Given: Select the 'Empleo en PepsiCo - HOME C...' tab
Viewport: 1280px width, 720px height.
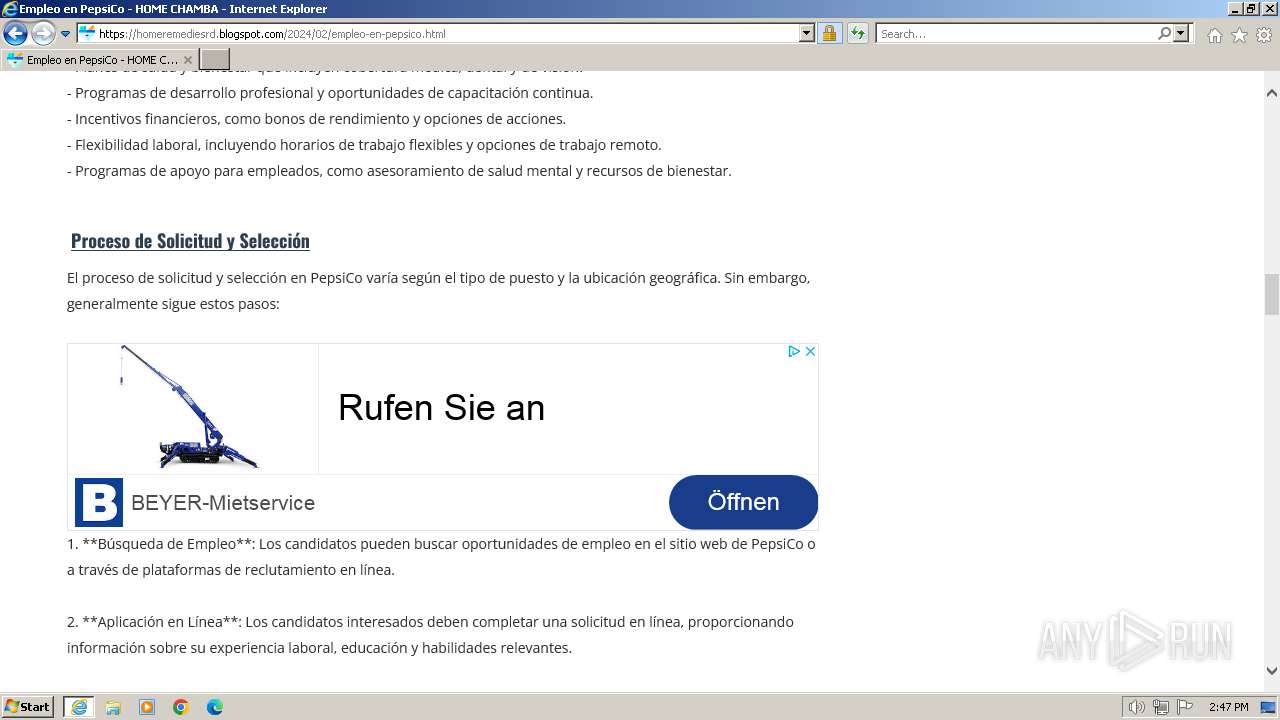Looking at the screenshot, I should (x=100, y=60).
